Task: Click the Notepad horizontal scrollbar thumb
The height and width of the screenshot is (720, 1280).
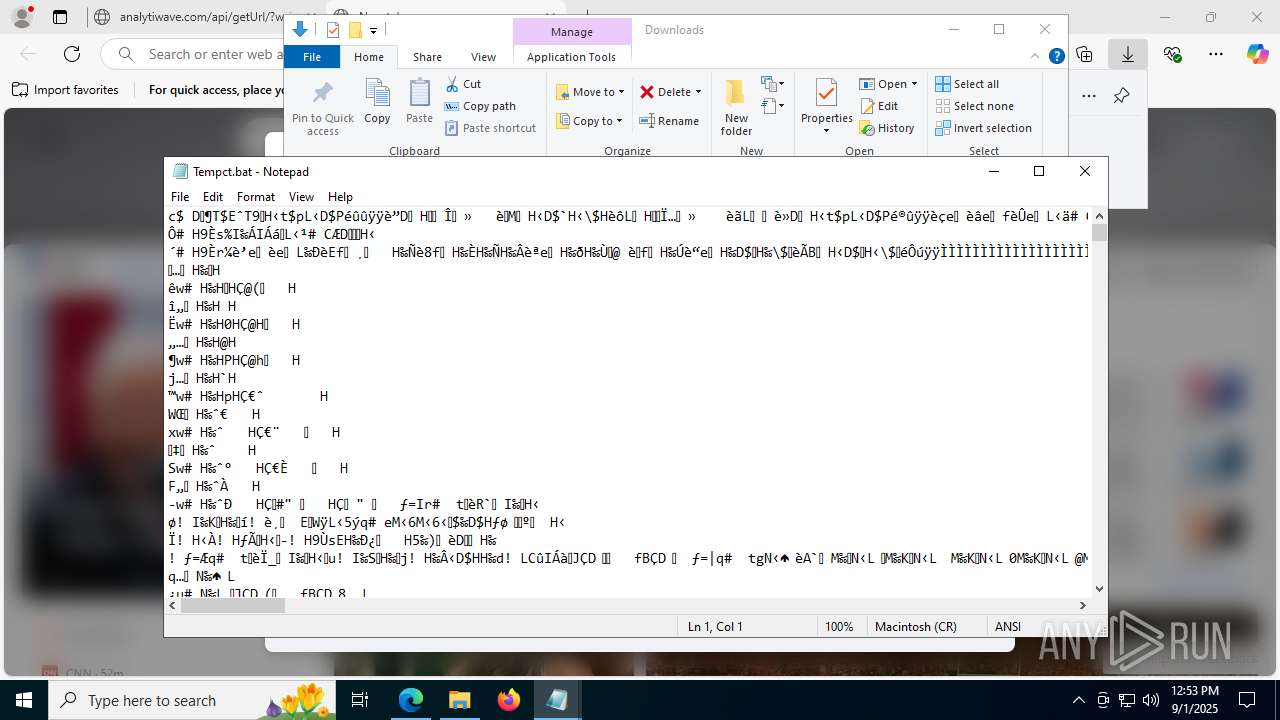Action: pyautogui.click(x=232, y=605)
